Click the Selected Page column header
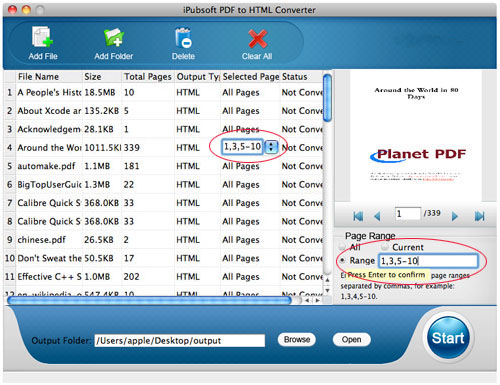 point(250,77)
